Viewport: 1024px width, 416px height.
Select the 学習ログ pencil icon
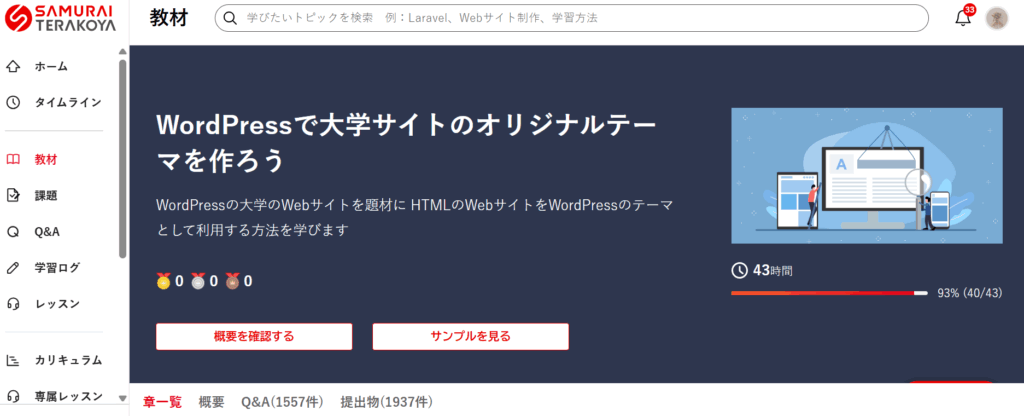pos(14,268)
